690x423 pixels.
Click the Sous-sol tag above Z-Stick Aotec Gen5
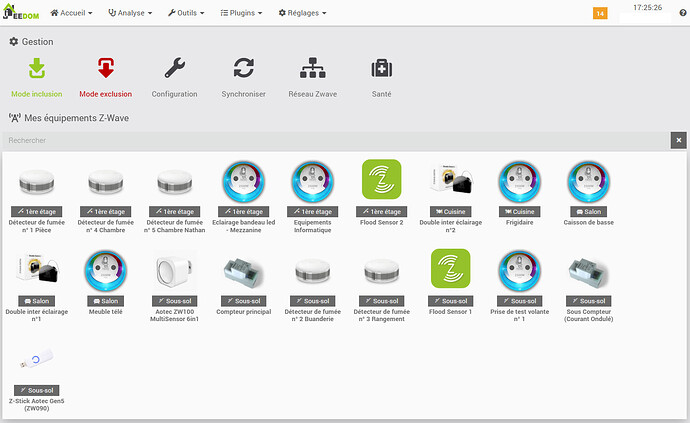[x=37, y=390]
